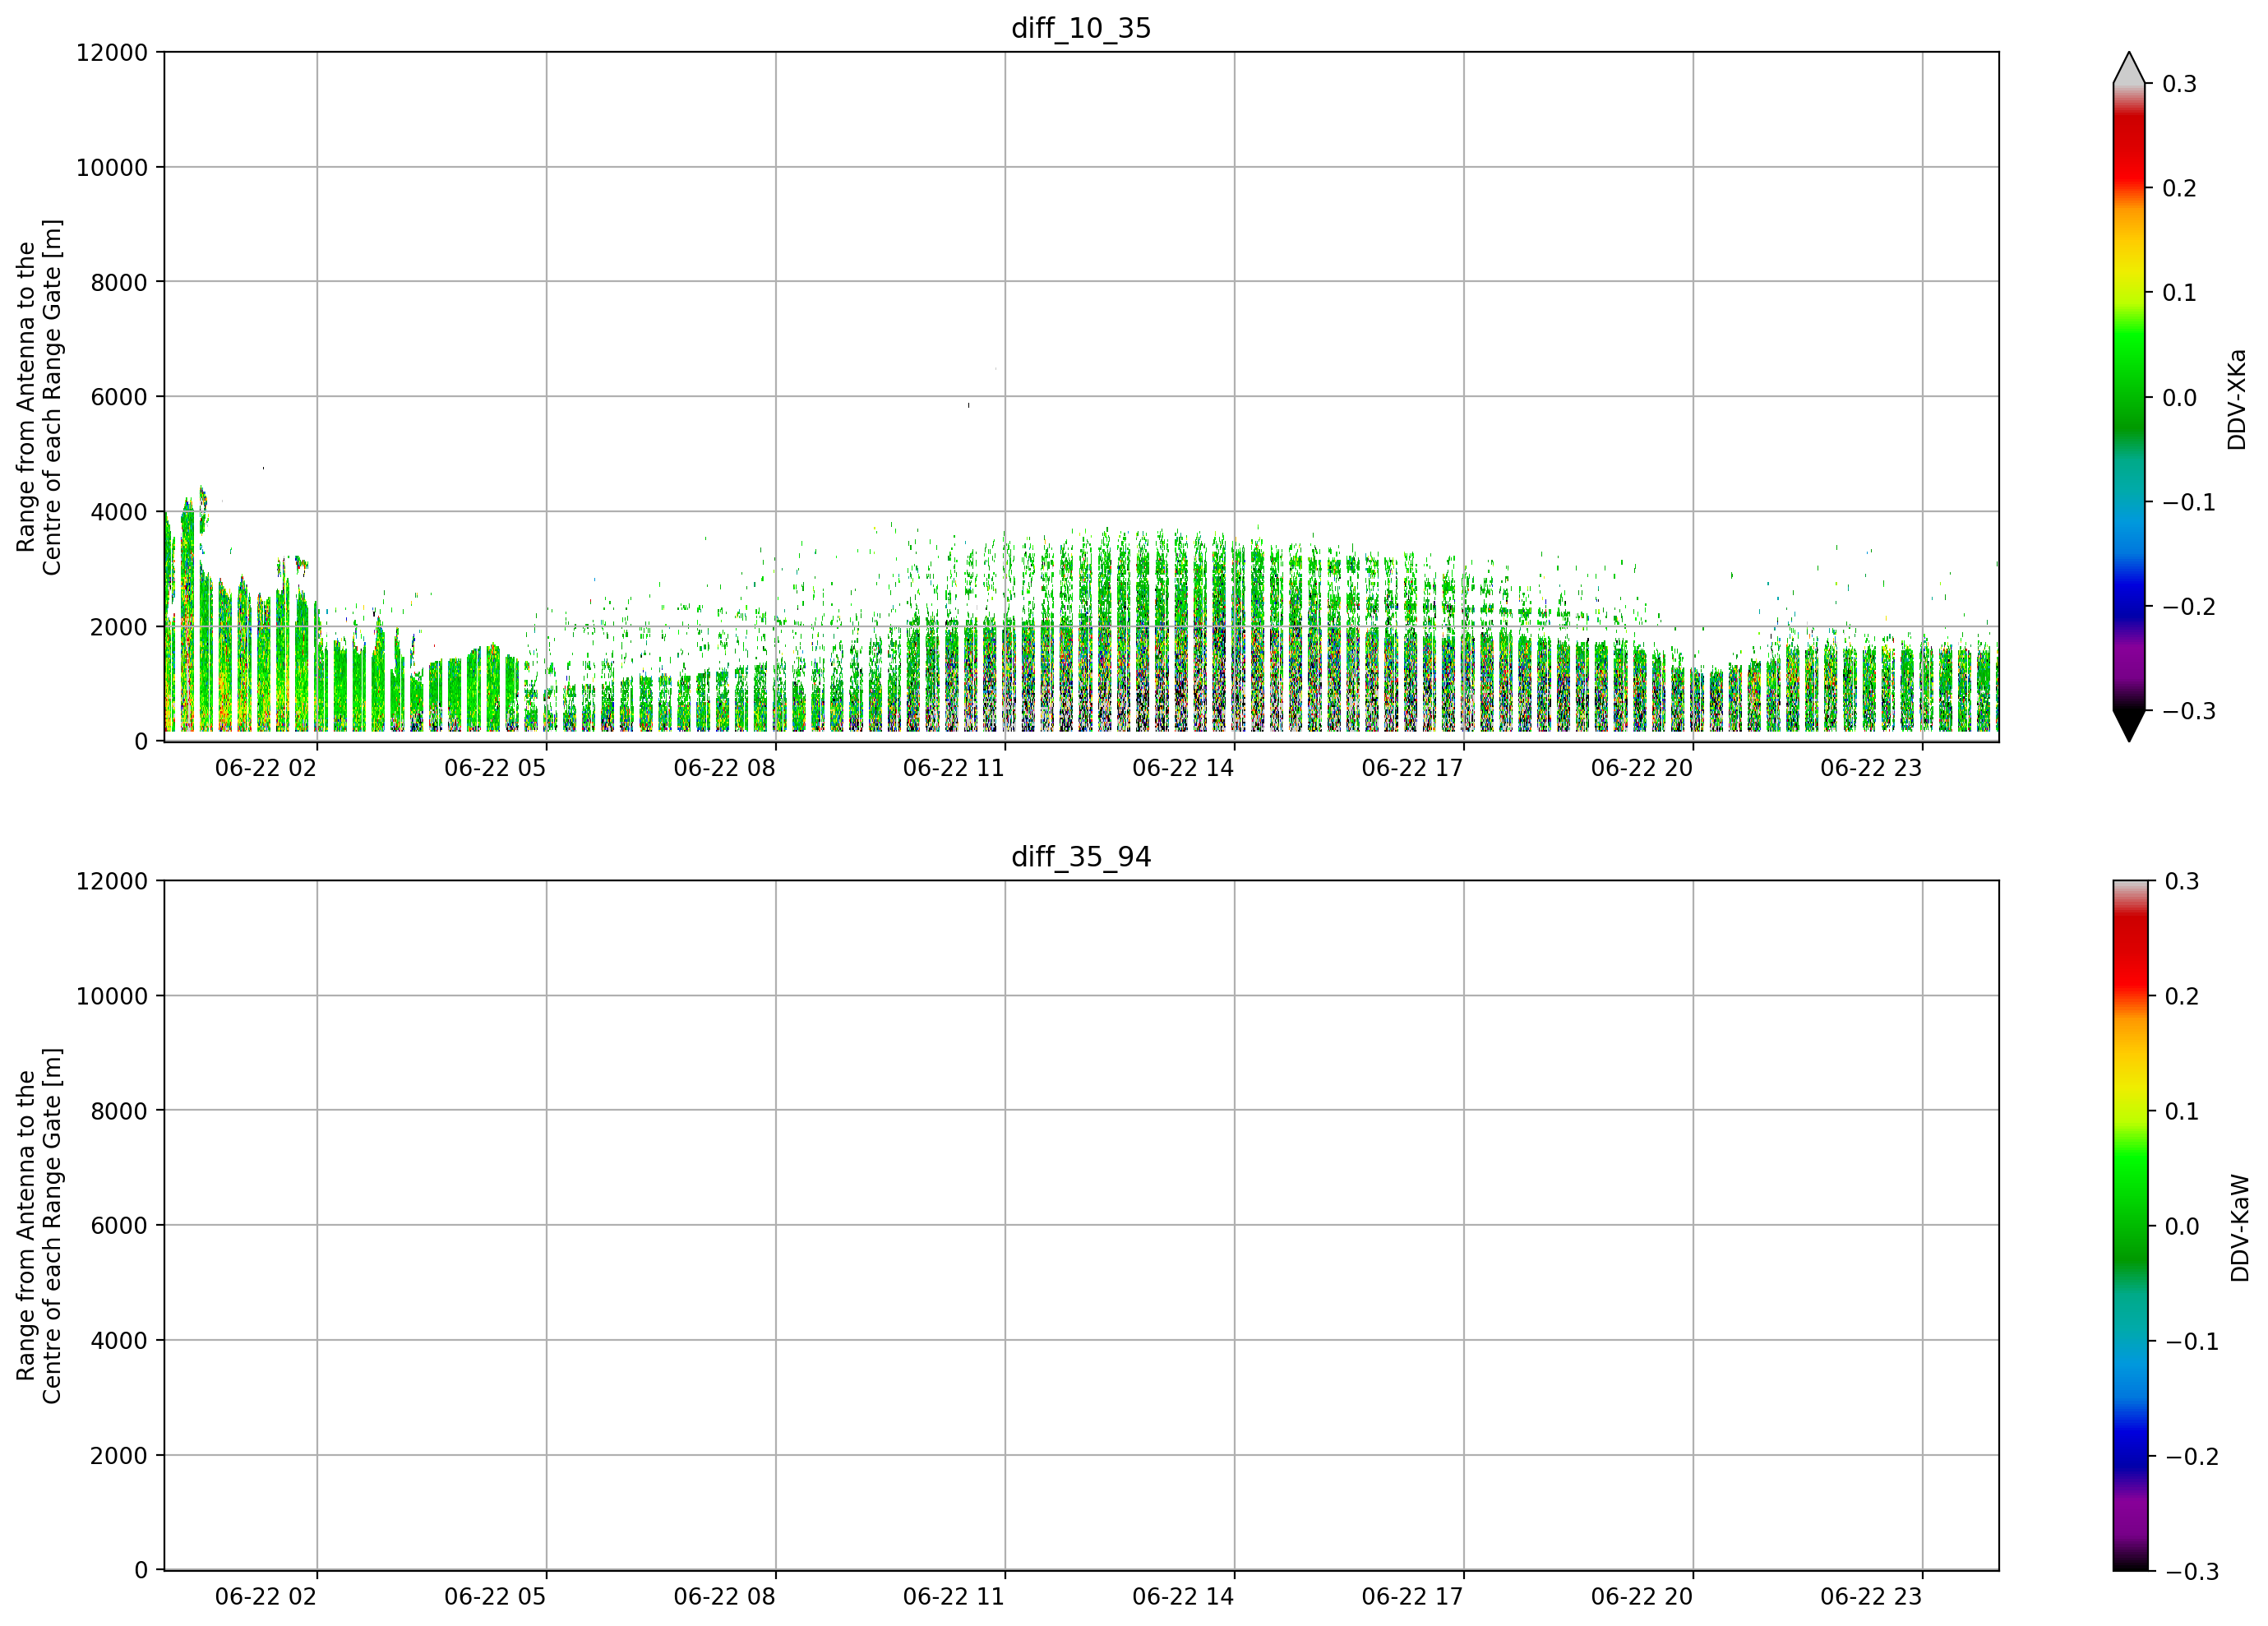Click the upper triangle arrow of top colorbar
The image size is (2268, 1626).
[2129, 68]
